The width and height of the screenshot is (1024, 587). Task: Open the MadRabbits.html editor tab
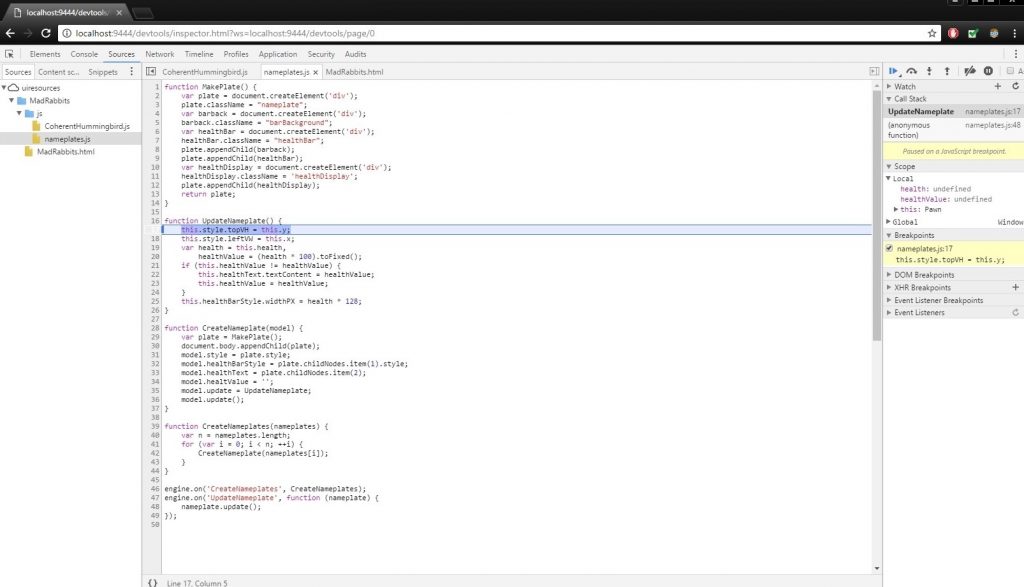(x=354, y=72)
